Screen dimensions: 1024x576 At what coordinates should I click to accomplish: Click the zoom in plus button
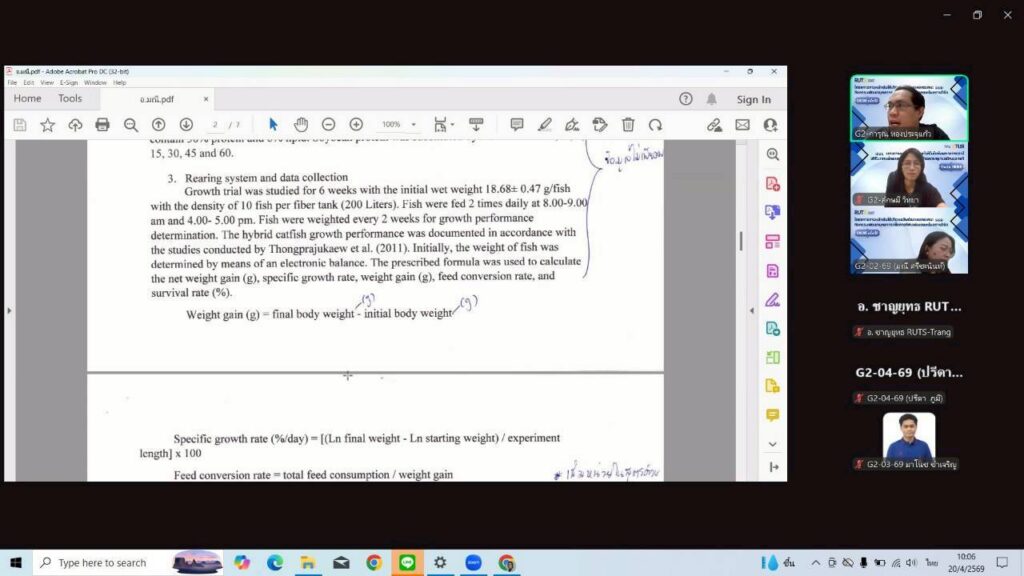356,125
